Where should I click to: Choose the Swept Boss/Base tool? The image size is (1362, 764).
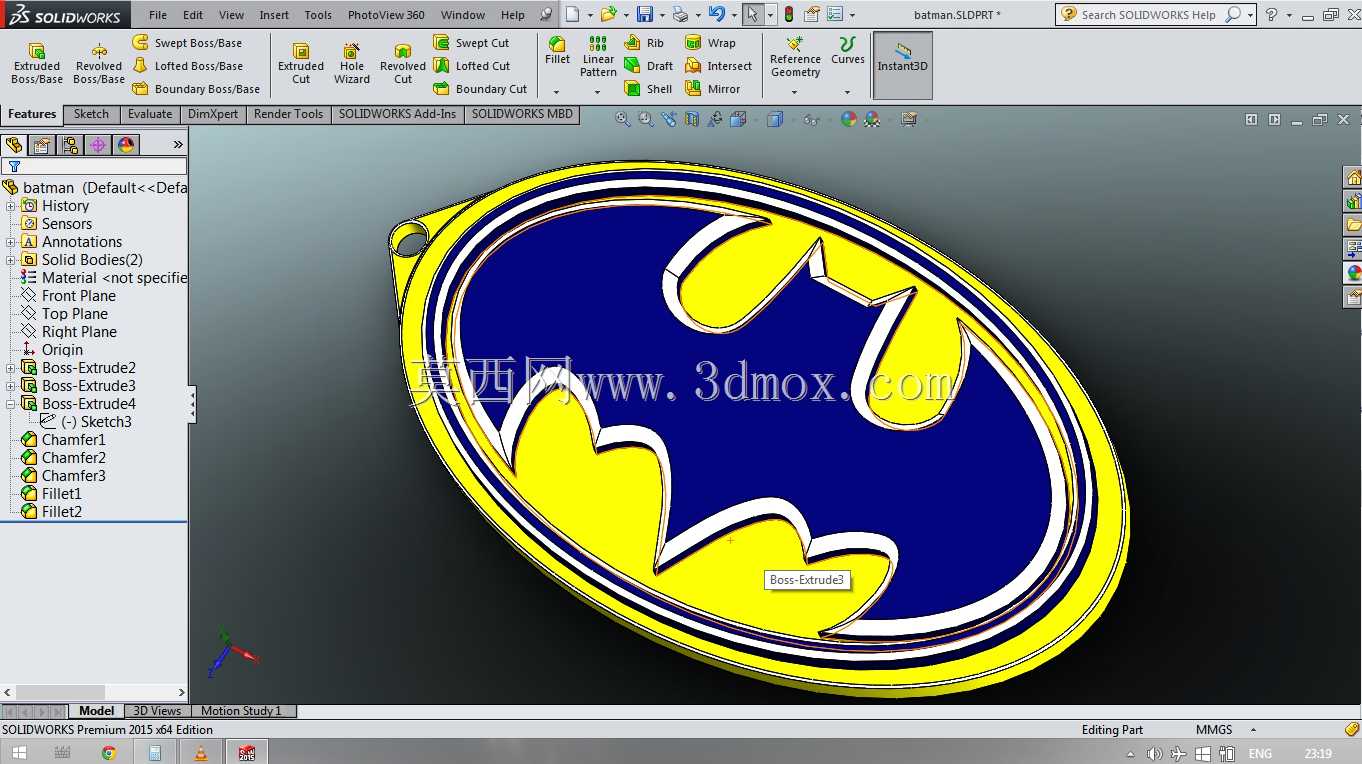click(x=187, y=43)
